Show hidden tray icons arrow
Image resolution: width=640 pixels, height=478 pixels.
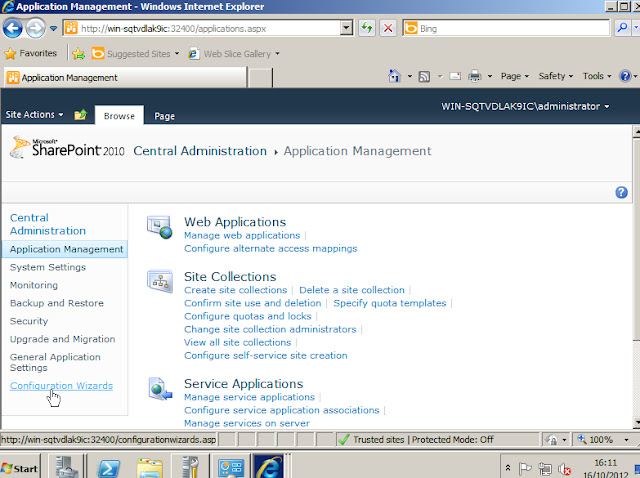click(508, 468)
